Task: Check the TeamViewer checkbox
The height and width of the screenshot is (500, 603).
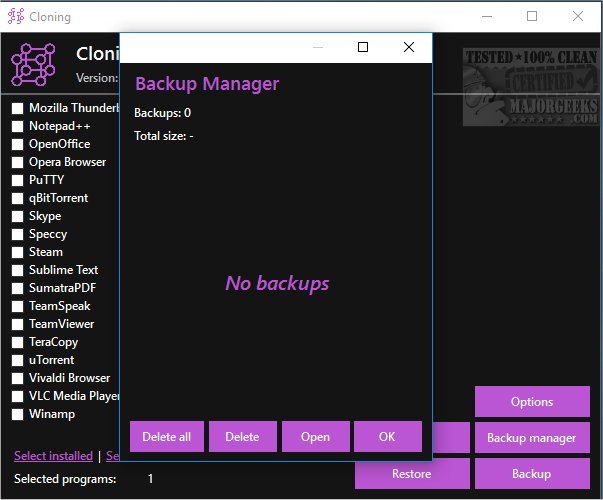Action: pos(17,325)
